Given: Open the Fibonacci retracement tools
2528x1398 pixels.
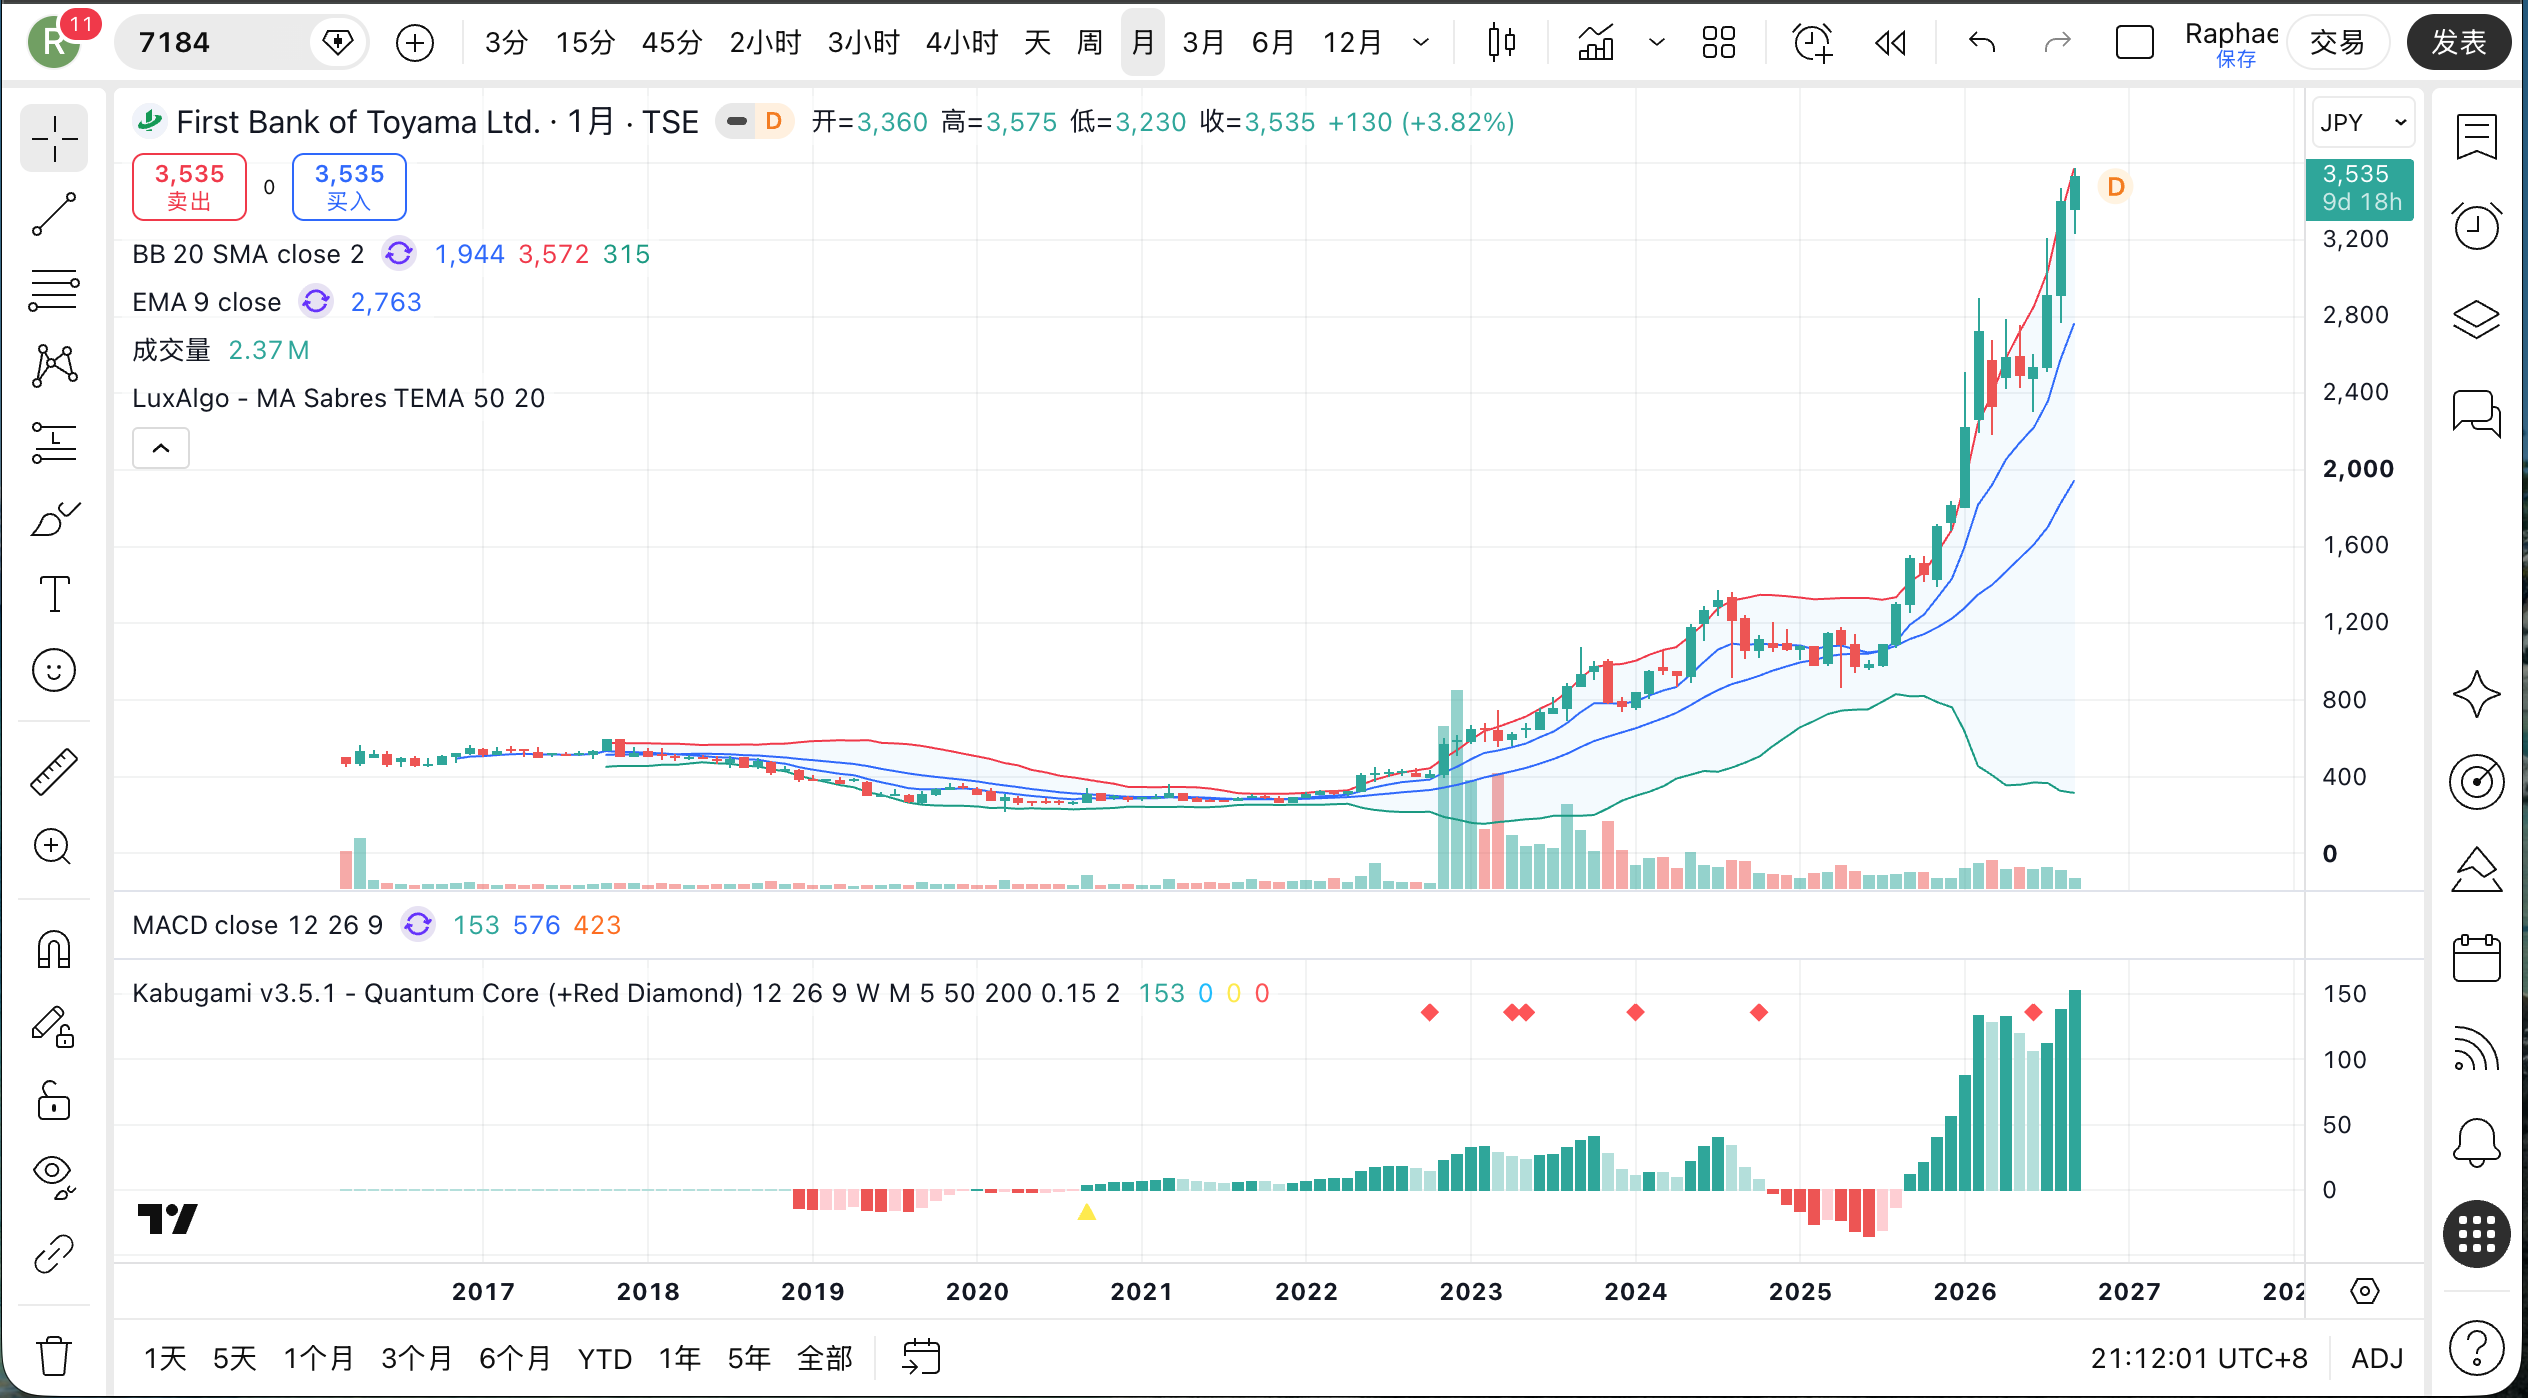Looking at the screenshot, I should click(x=54, y=290).
